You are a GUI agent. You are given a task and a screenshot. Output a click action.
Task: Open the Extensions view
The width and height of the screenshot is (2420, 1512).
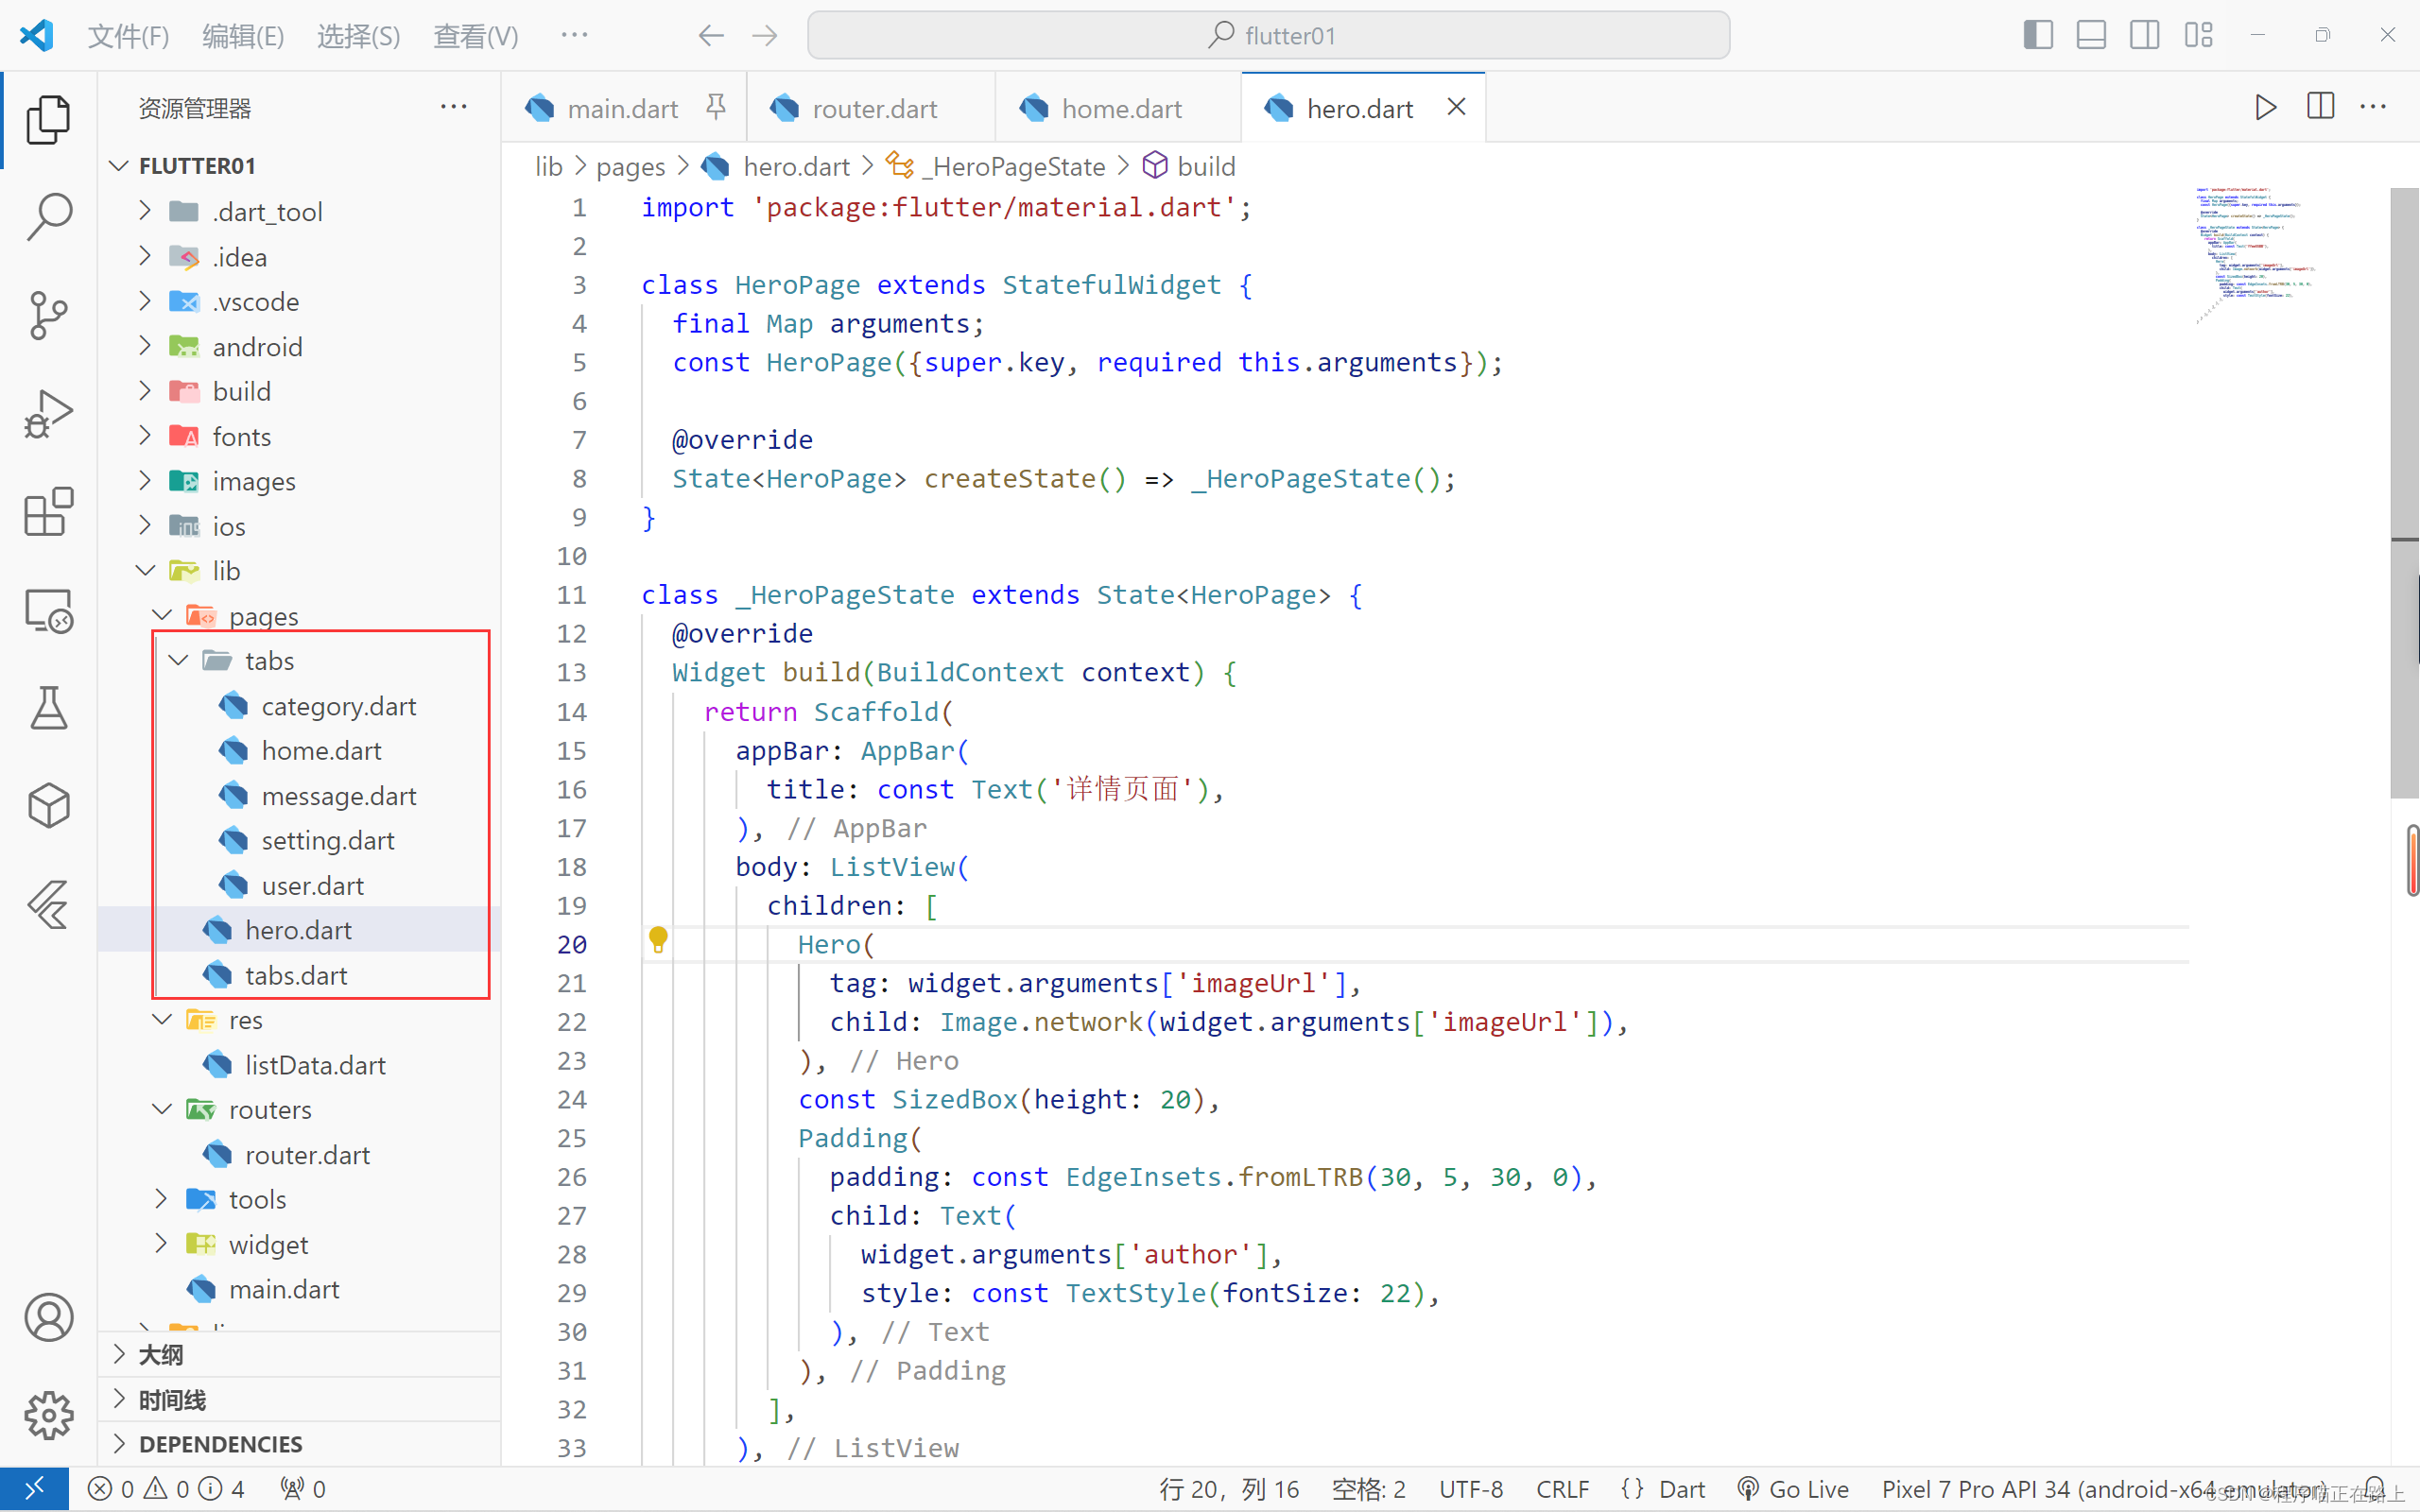coord(48,512)
